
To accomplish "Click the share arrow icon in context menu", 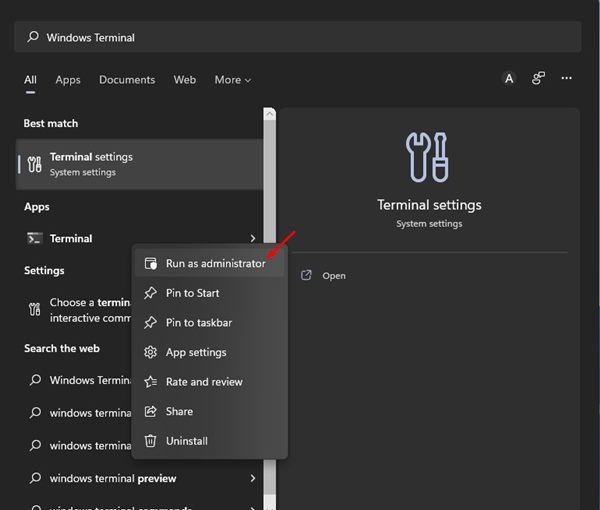I will tap(150, 411).
